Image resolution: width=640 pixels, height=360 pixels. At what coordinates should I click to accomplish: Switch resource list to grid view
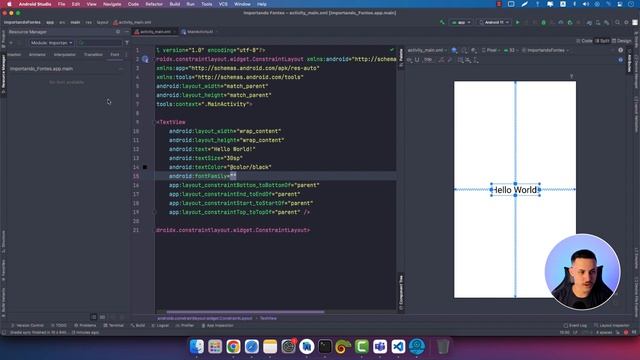[x=102, y=317]
